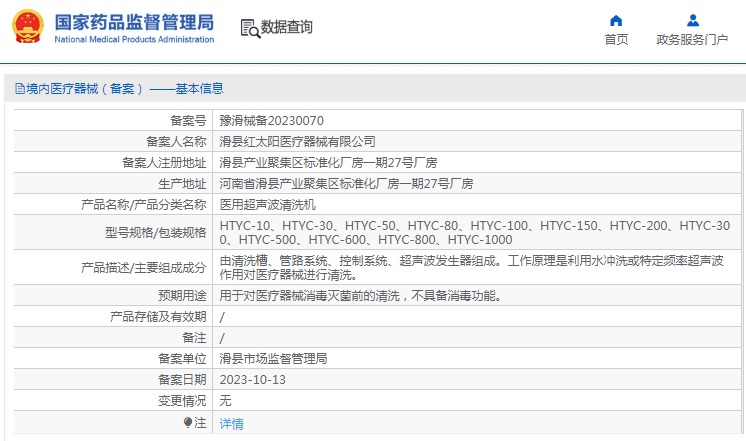
Task: Click National Medical Products Administration subtitle
Action: tap(134, 39)
